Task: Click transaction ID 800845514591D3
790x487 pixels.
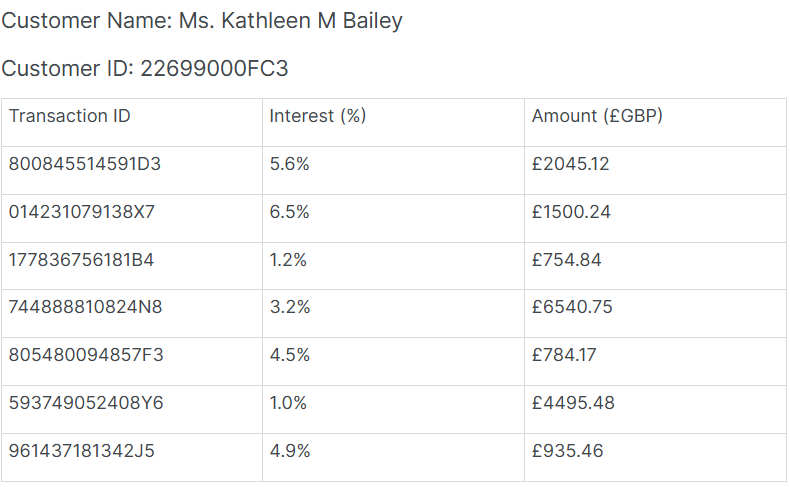Action: pos(85,164)
